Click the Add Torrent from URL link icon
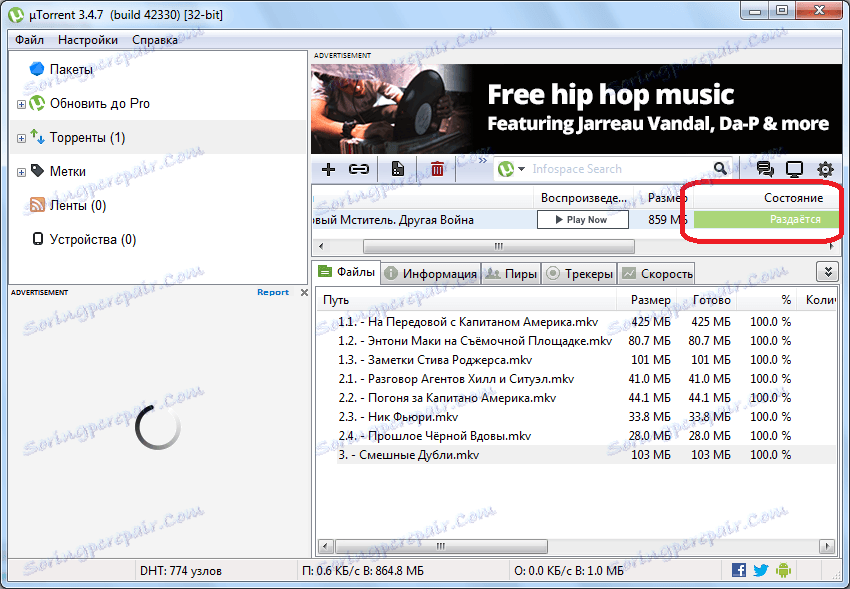Viewport: 850px width, 589px height. [359, 170]
